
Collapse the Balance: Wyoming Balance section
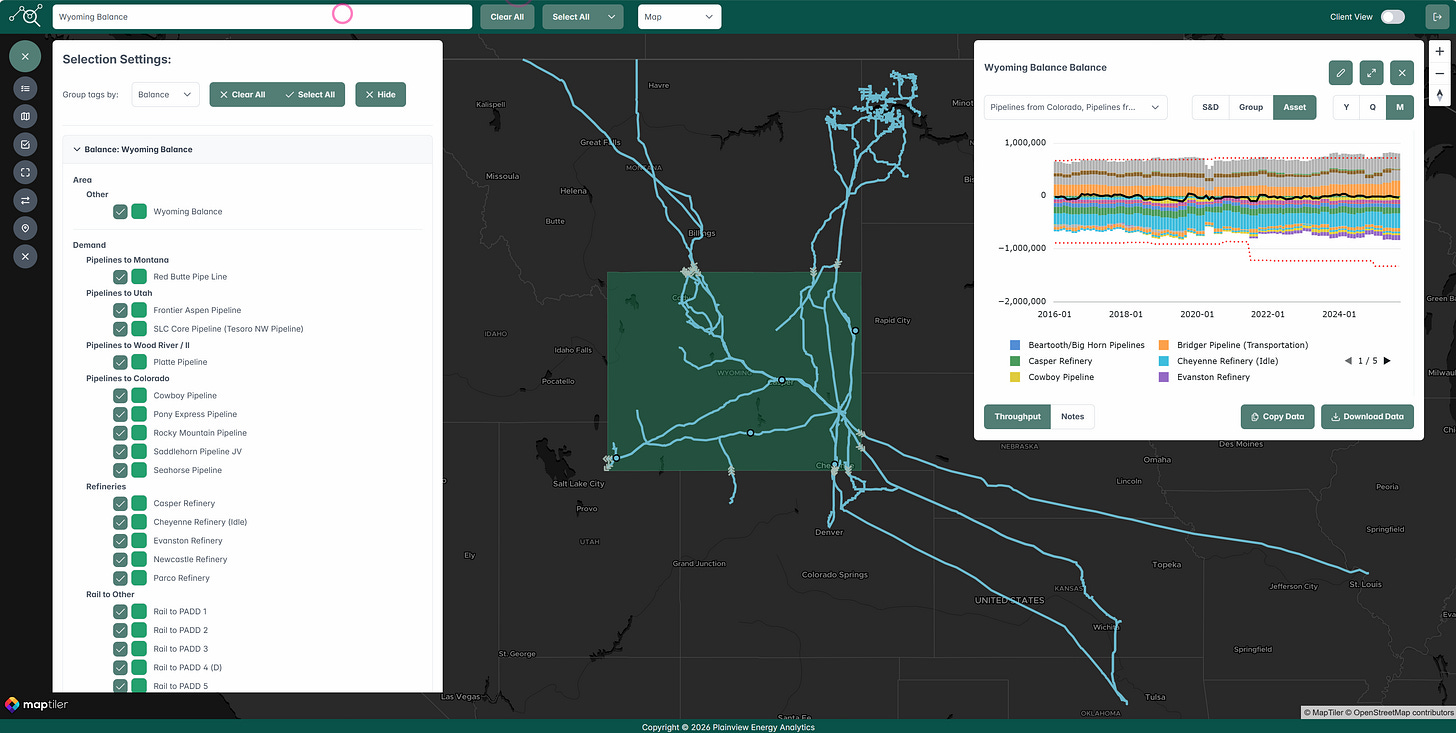[247, 149]
